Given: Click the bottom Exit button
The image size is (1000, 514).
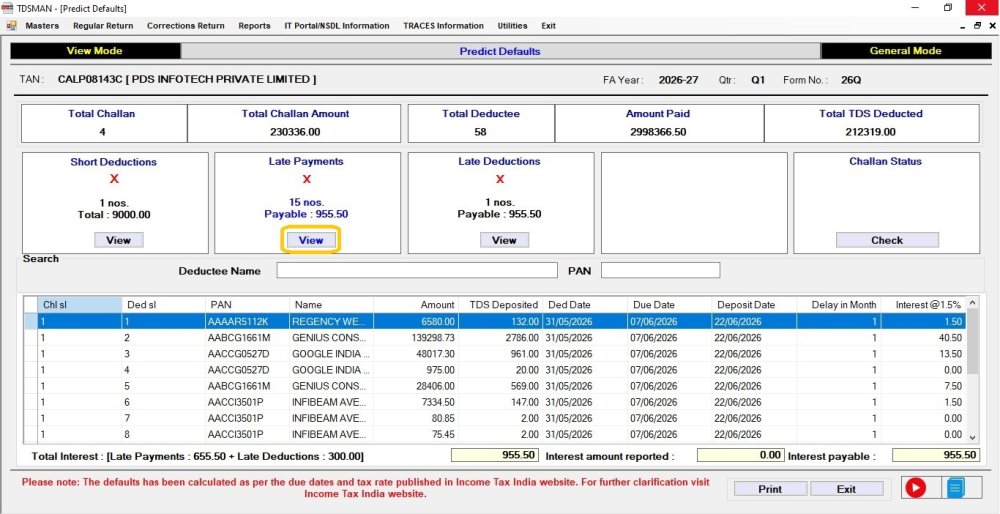Looking at the screenshot, I should 846,488.
